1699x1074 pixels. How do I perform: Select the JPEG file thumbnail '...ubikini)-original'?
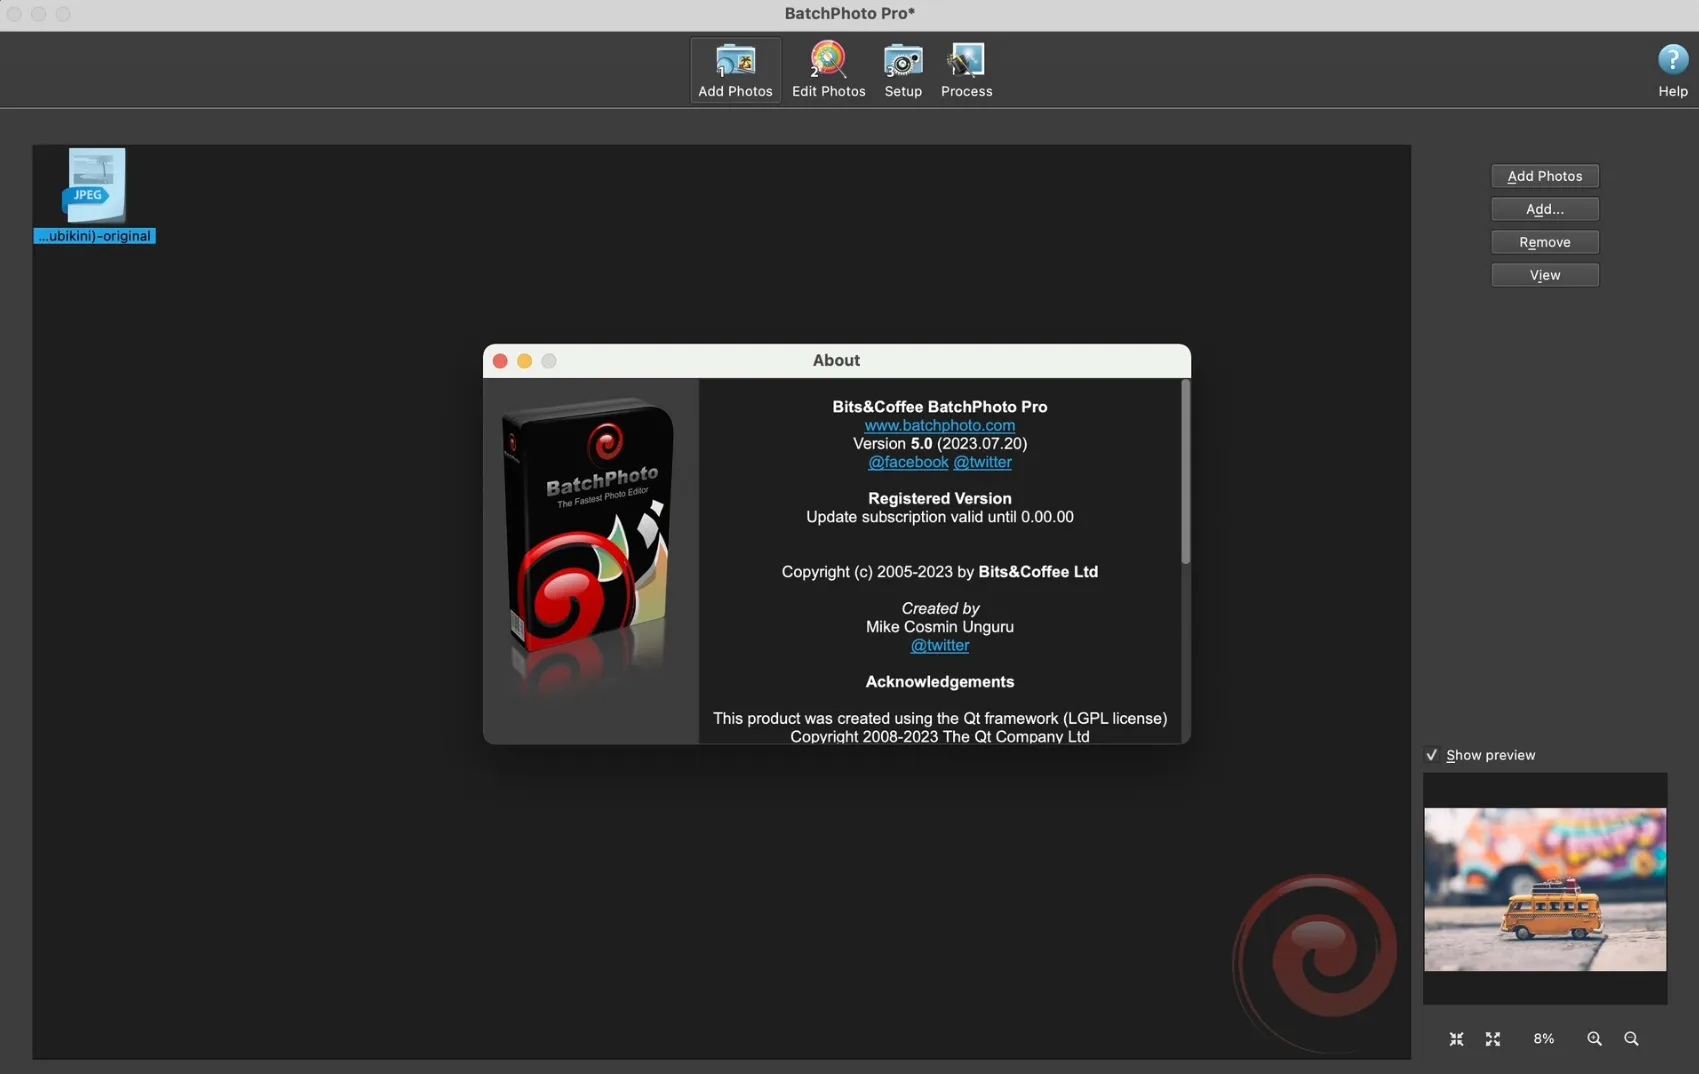[95, 195]
